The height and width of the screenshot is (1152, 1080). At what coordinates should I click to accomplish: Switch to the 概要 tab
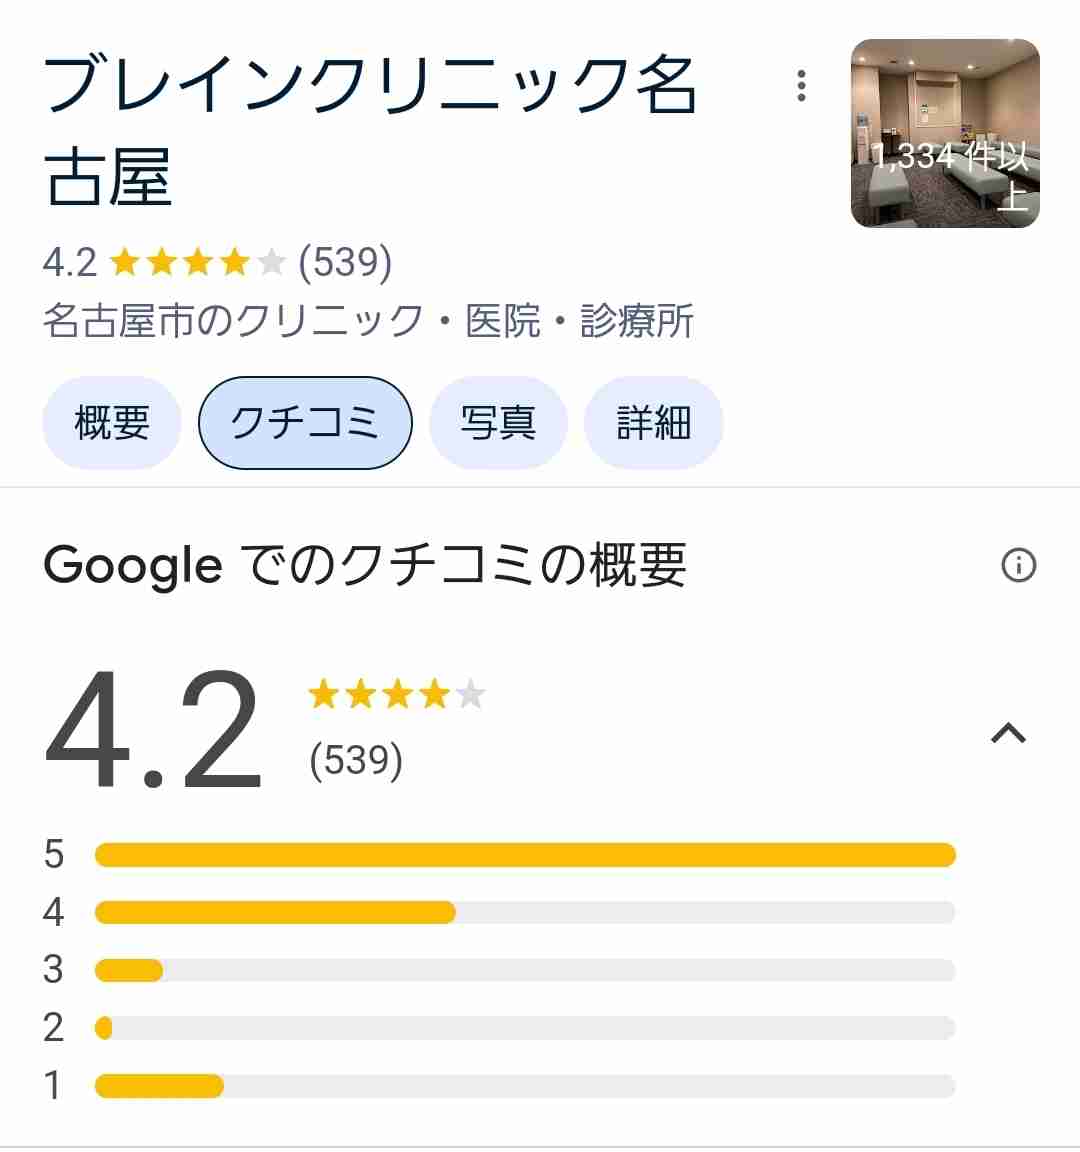click(112, 422)
